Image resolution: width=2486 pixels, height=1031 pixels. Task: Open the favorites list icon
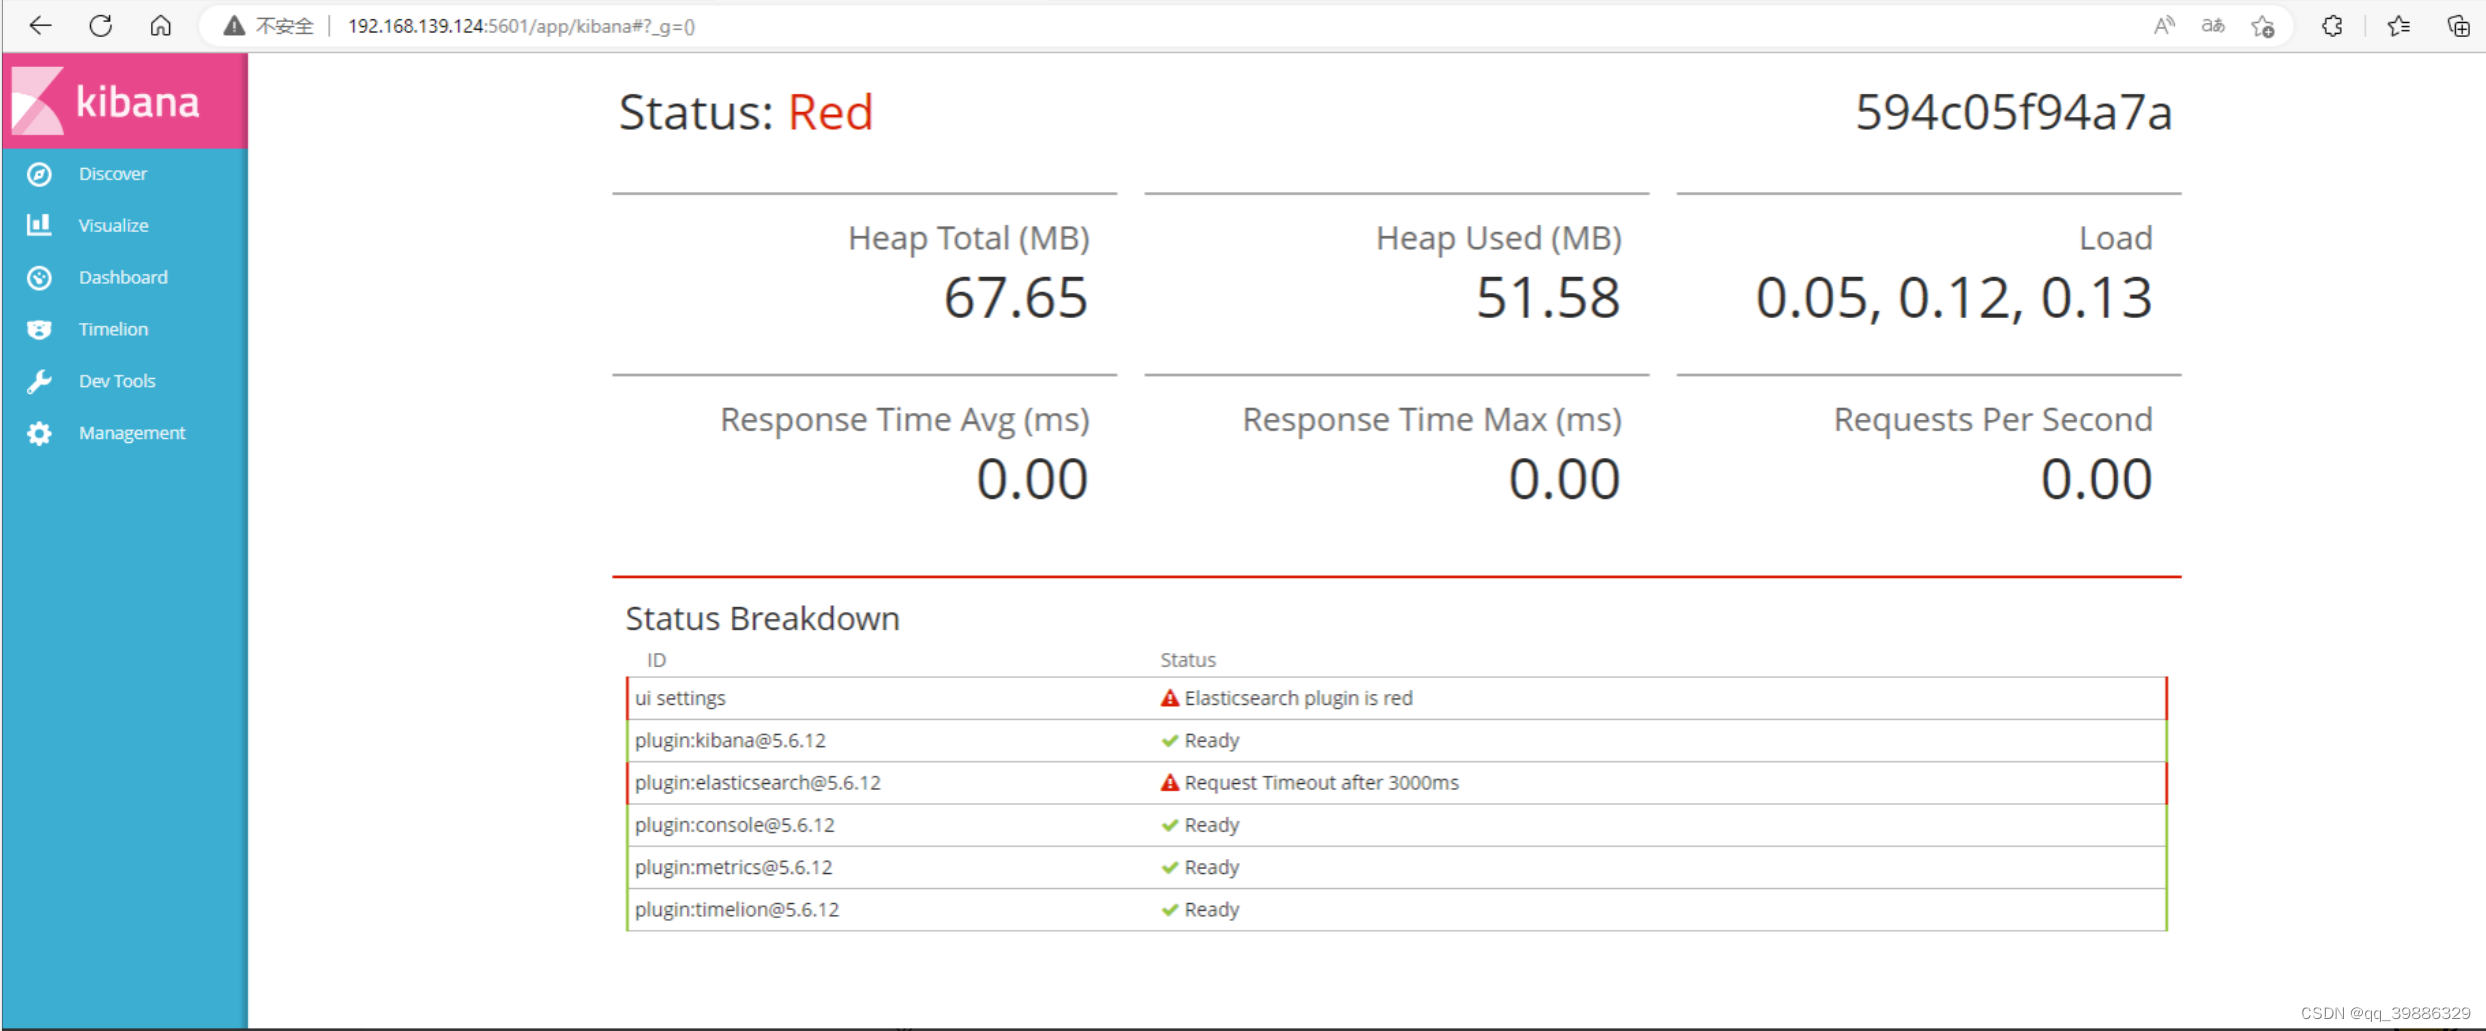pyautogui.click(x=2399, y=26)
